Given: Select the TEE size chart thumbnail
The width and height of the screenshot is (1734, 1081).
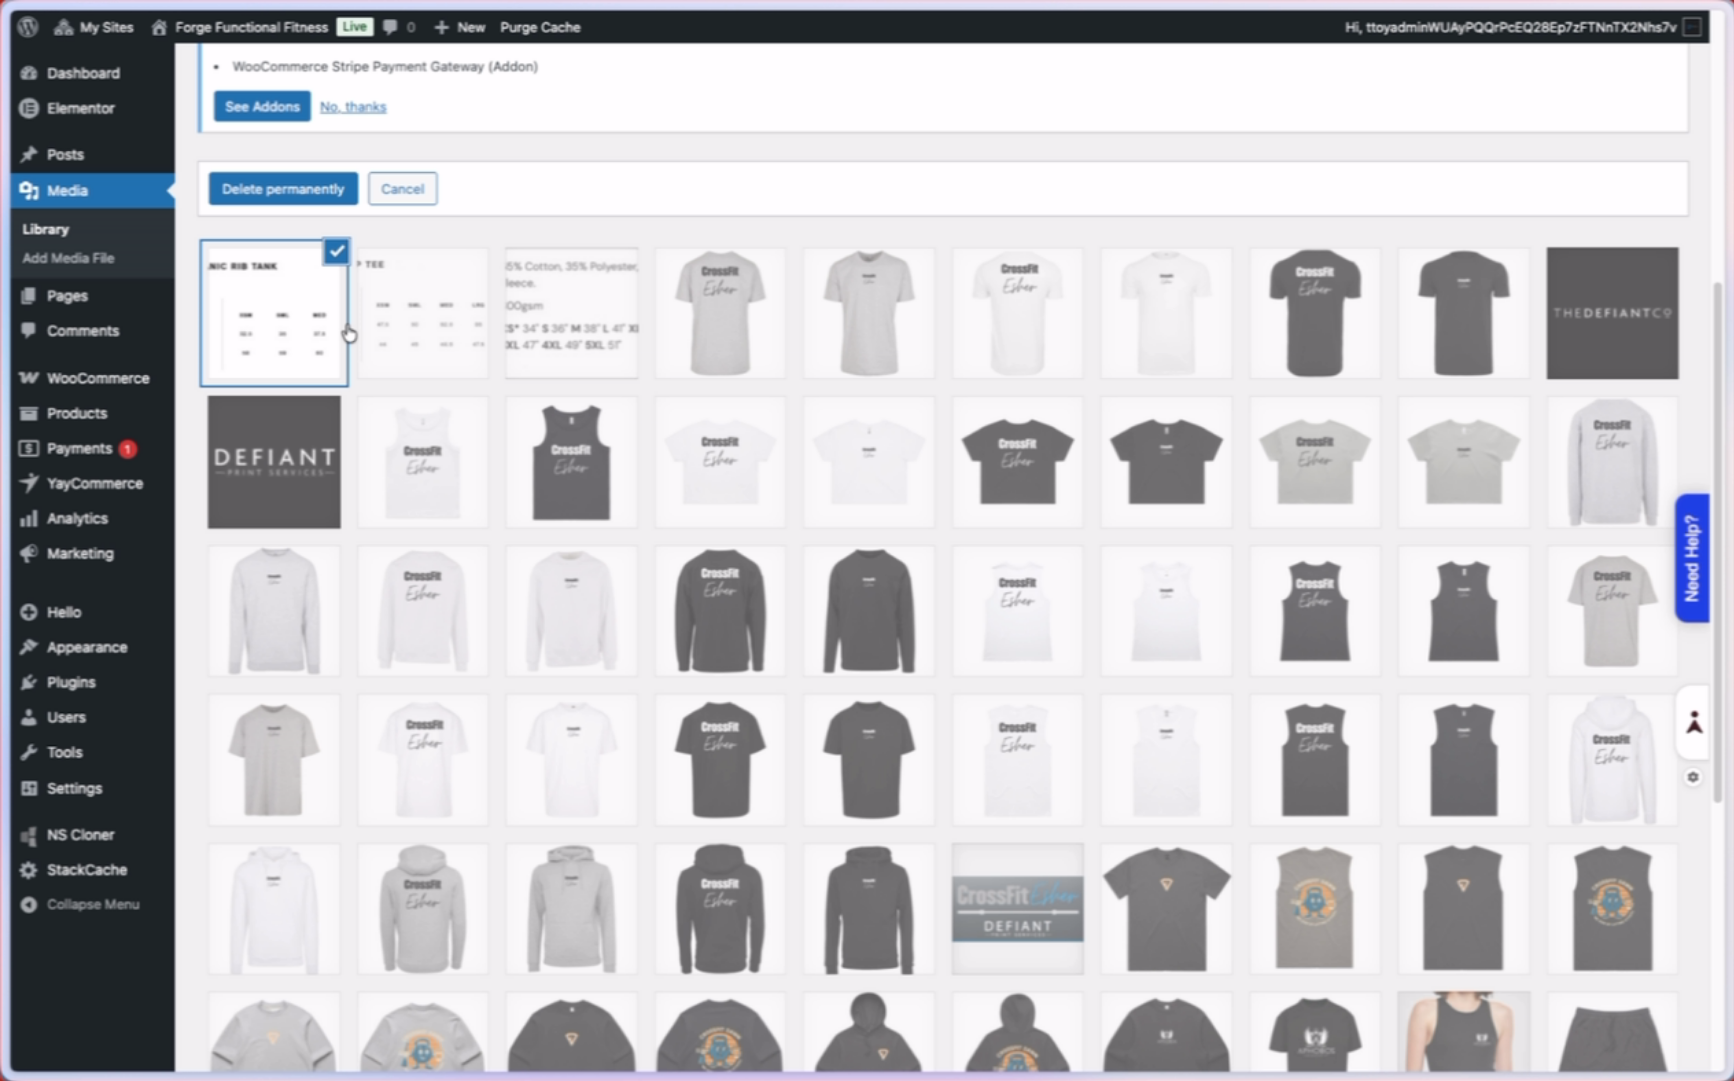Looking at the screenshot, I should pyautogui.click(x=423, y=313).
